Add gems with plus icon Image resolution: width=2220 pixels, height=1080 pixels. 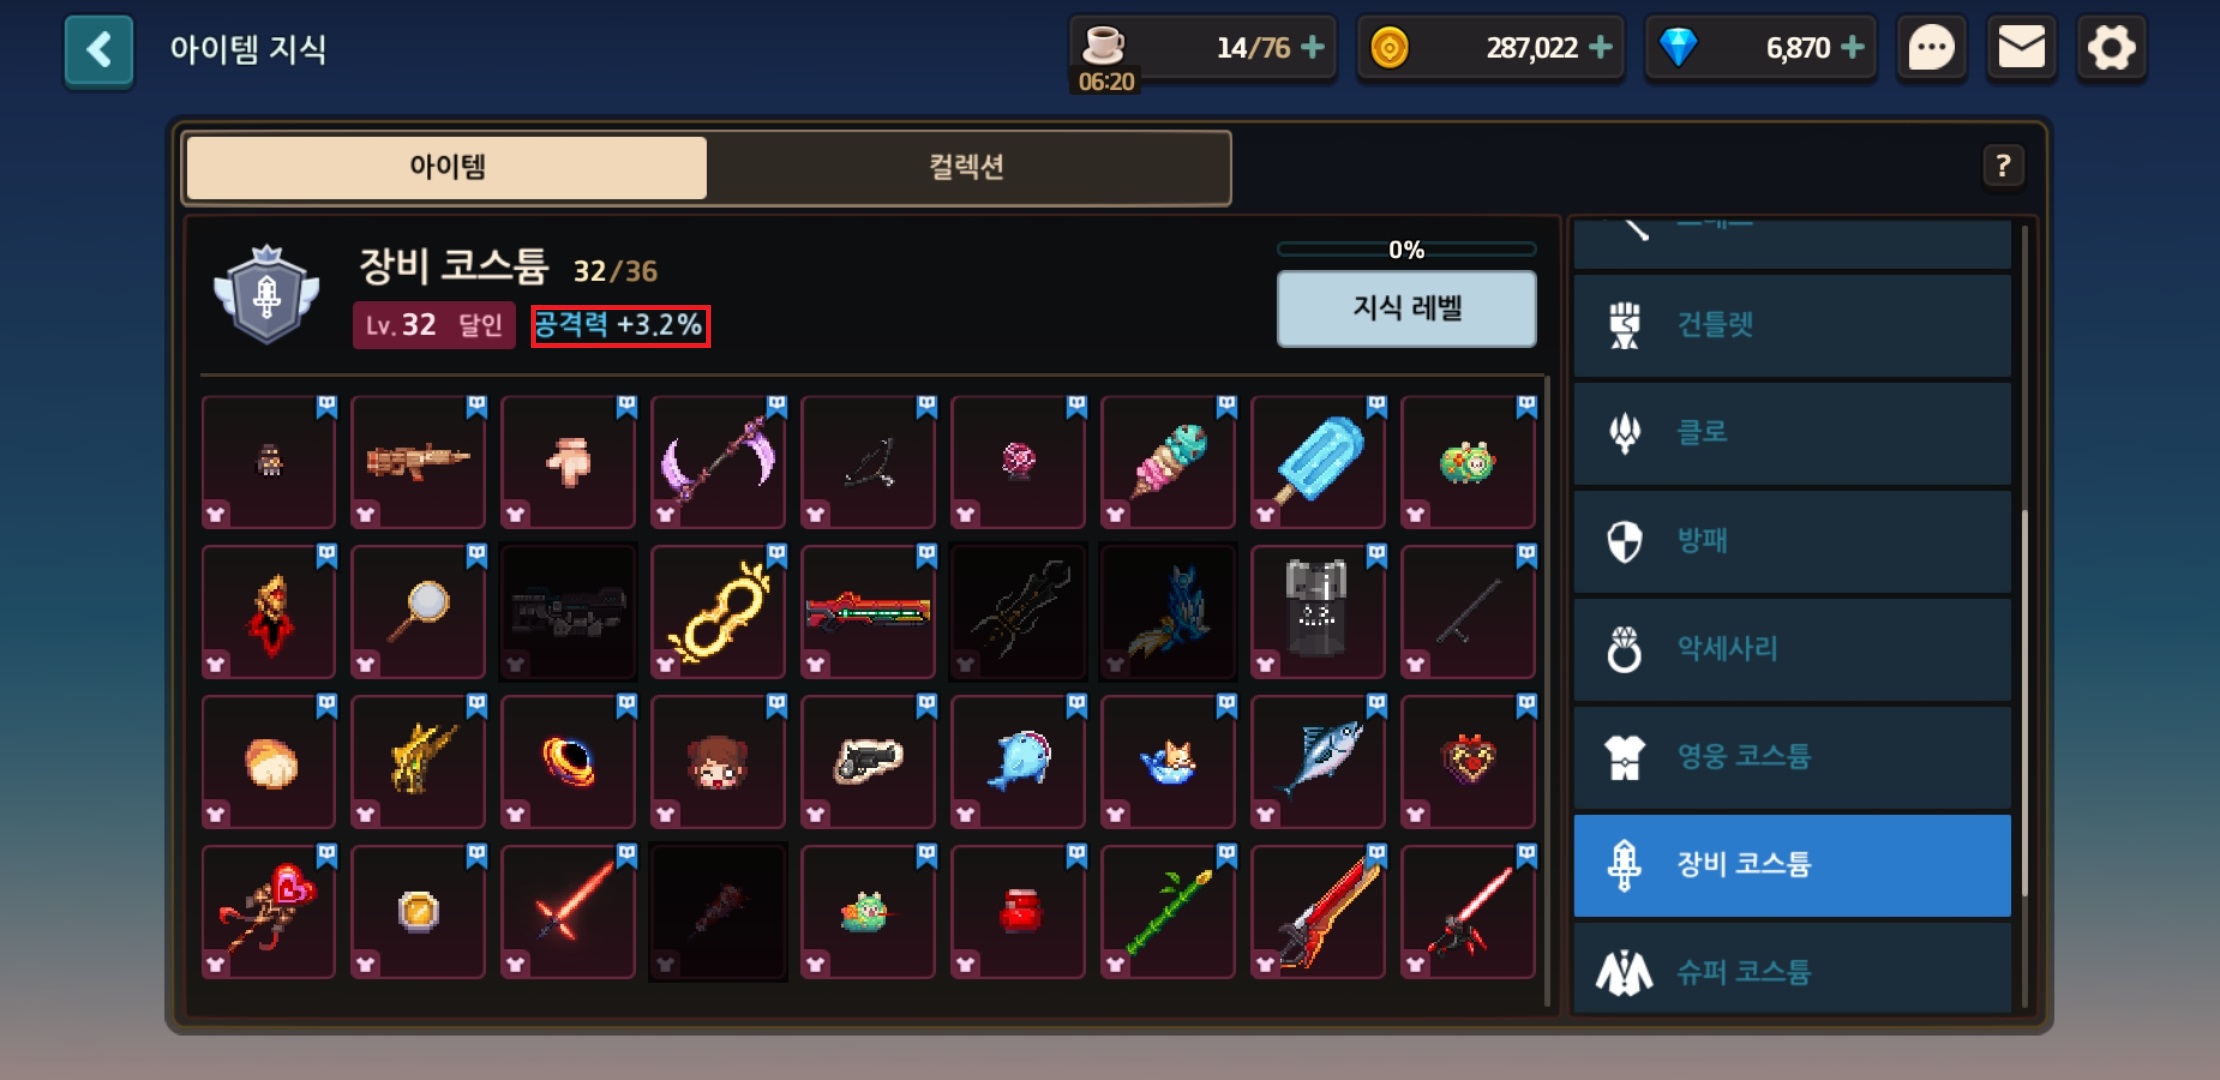(1852, 47)
